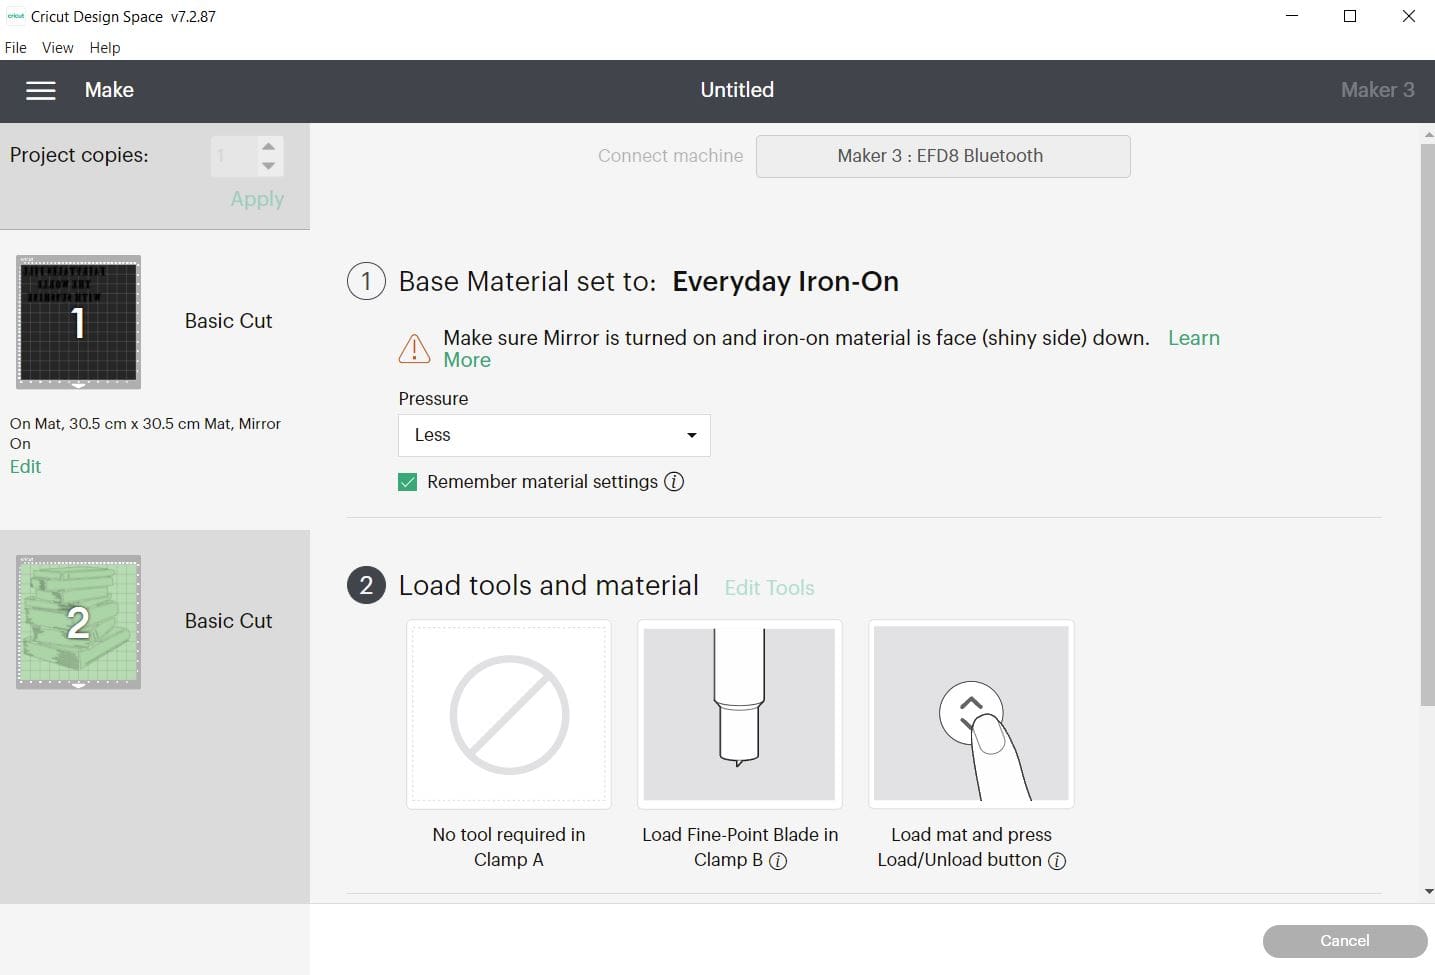The image size is (1435, 975).
Task: Click the Edit Tools link
Action: point(769,588)
